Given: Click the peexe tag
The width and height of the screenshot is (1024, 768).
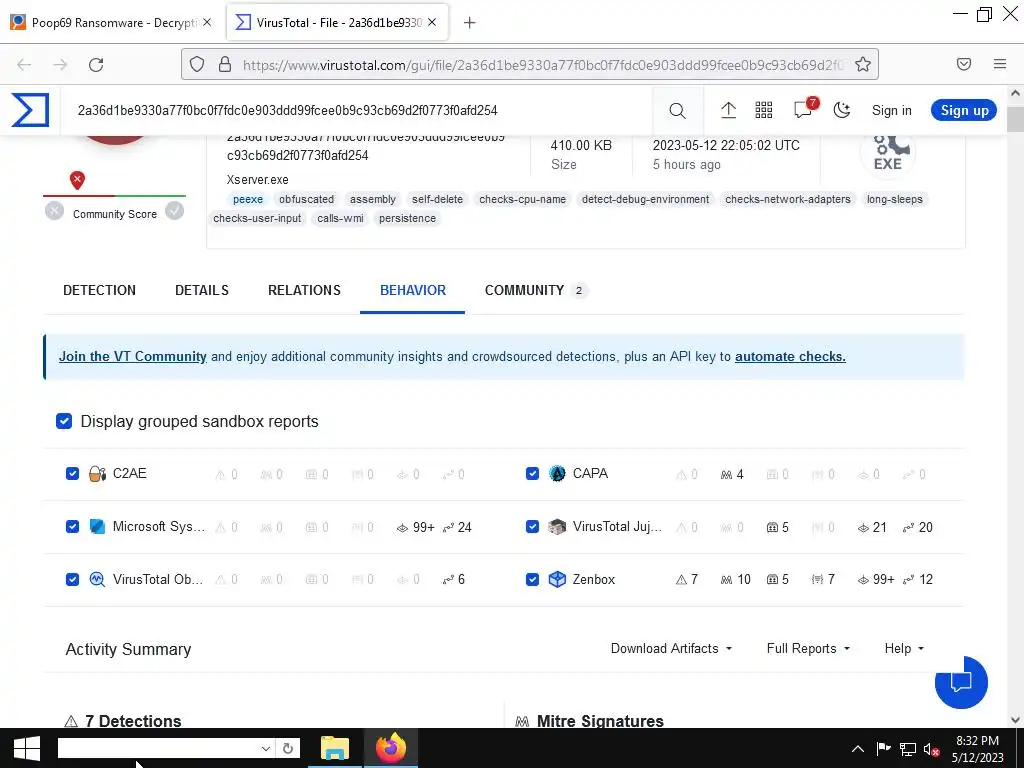Looking at the screenshot, I should coord(248,199).
